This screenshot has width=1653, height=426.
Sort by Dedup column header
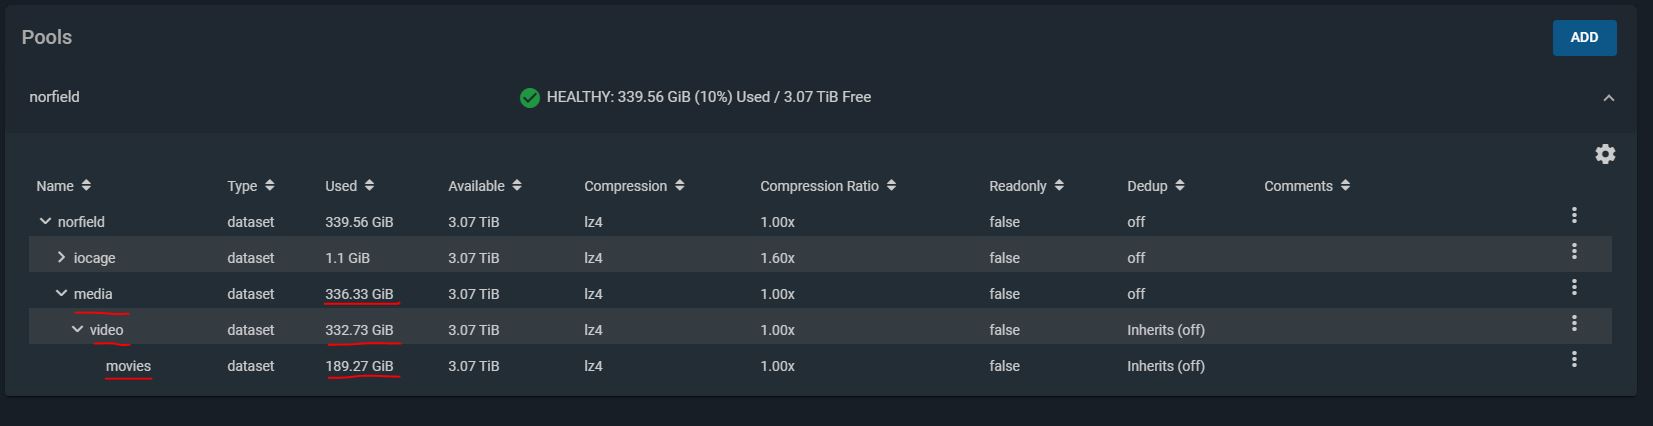coord(1156,186)
